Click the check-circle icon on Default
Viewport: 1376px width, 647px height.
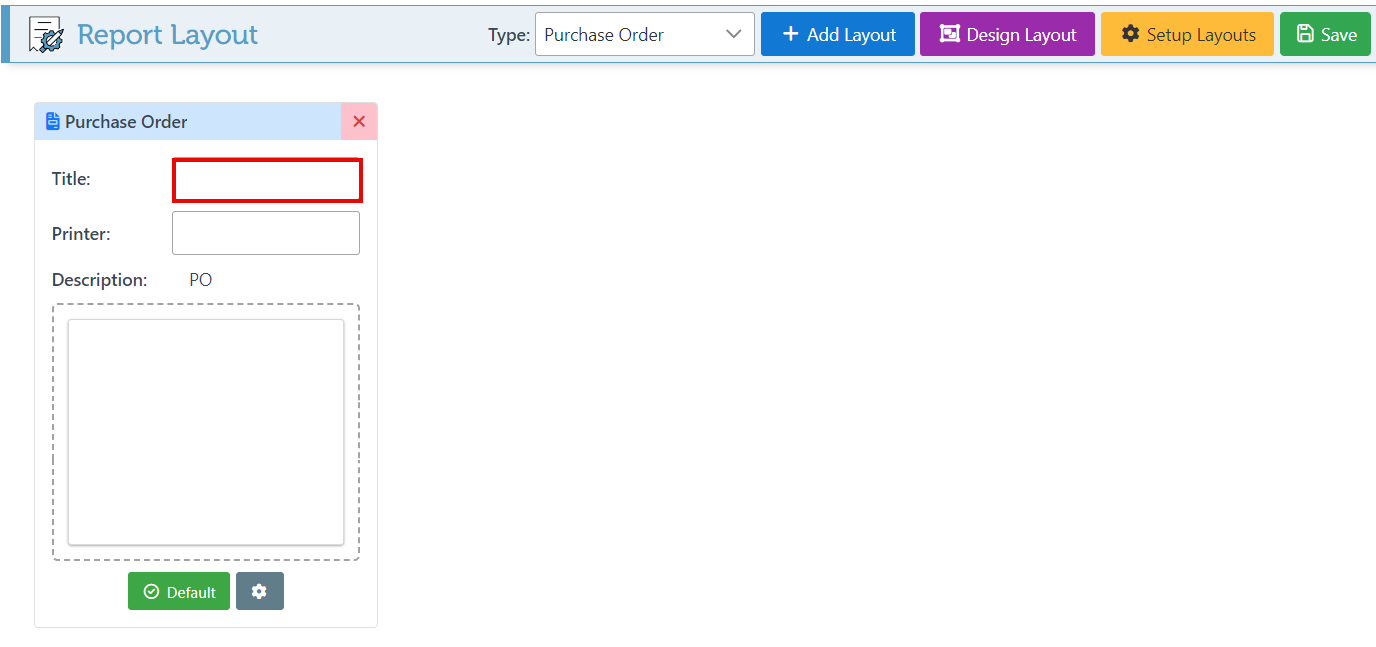pos(151,592)
